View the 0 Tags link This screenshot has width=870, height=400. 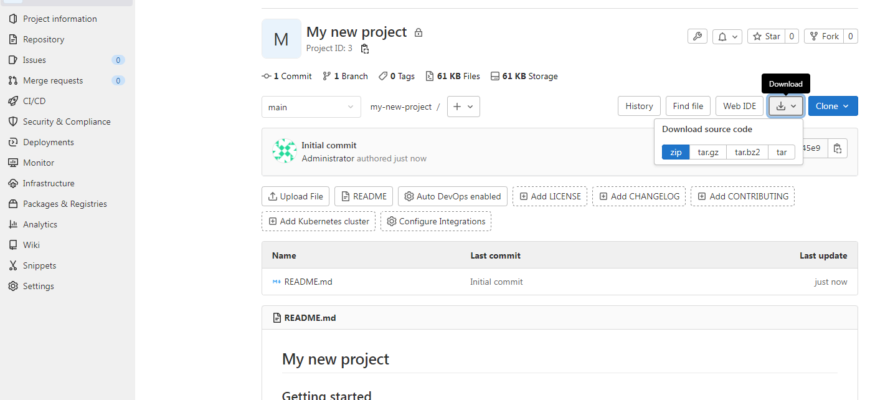(x=397, y=77)
